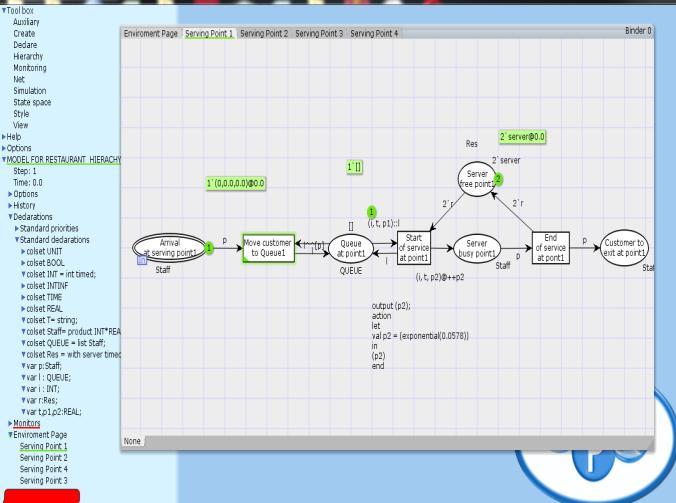The width and height of the screenshot is (676, 503).
Task: Open the Serving Point 2 tab
Action: click(264, 33)
